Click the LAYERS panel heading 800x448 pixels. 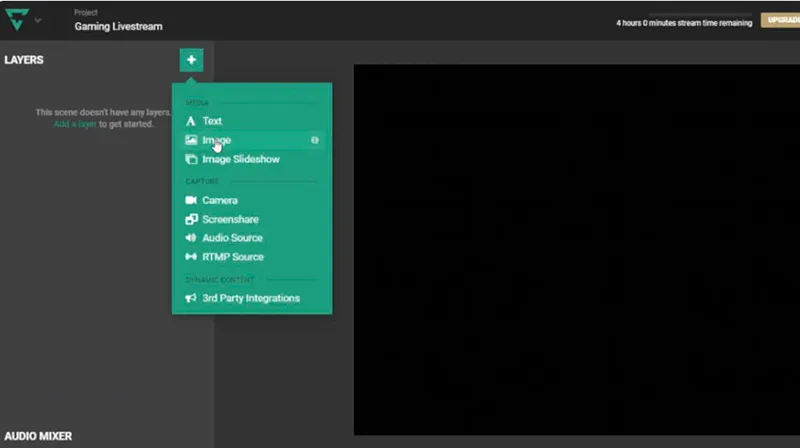pyautogui.click(x=24, y=60)
